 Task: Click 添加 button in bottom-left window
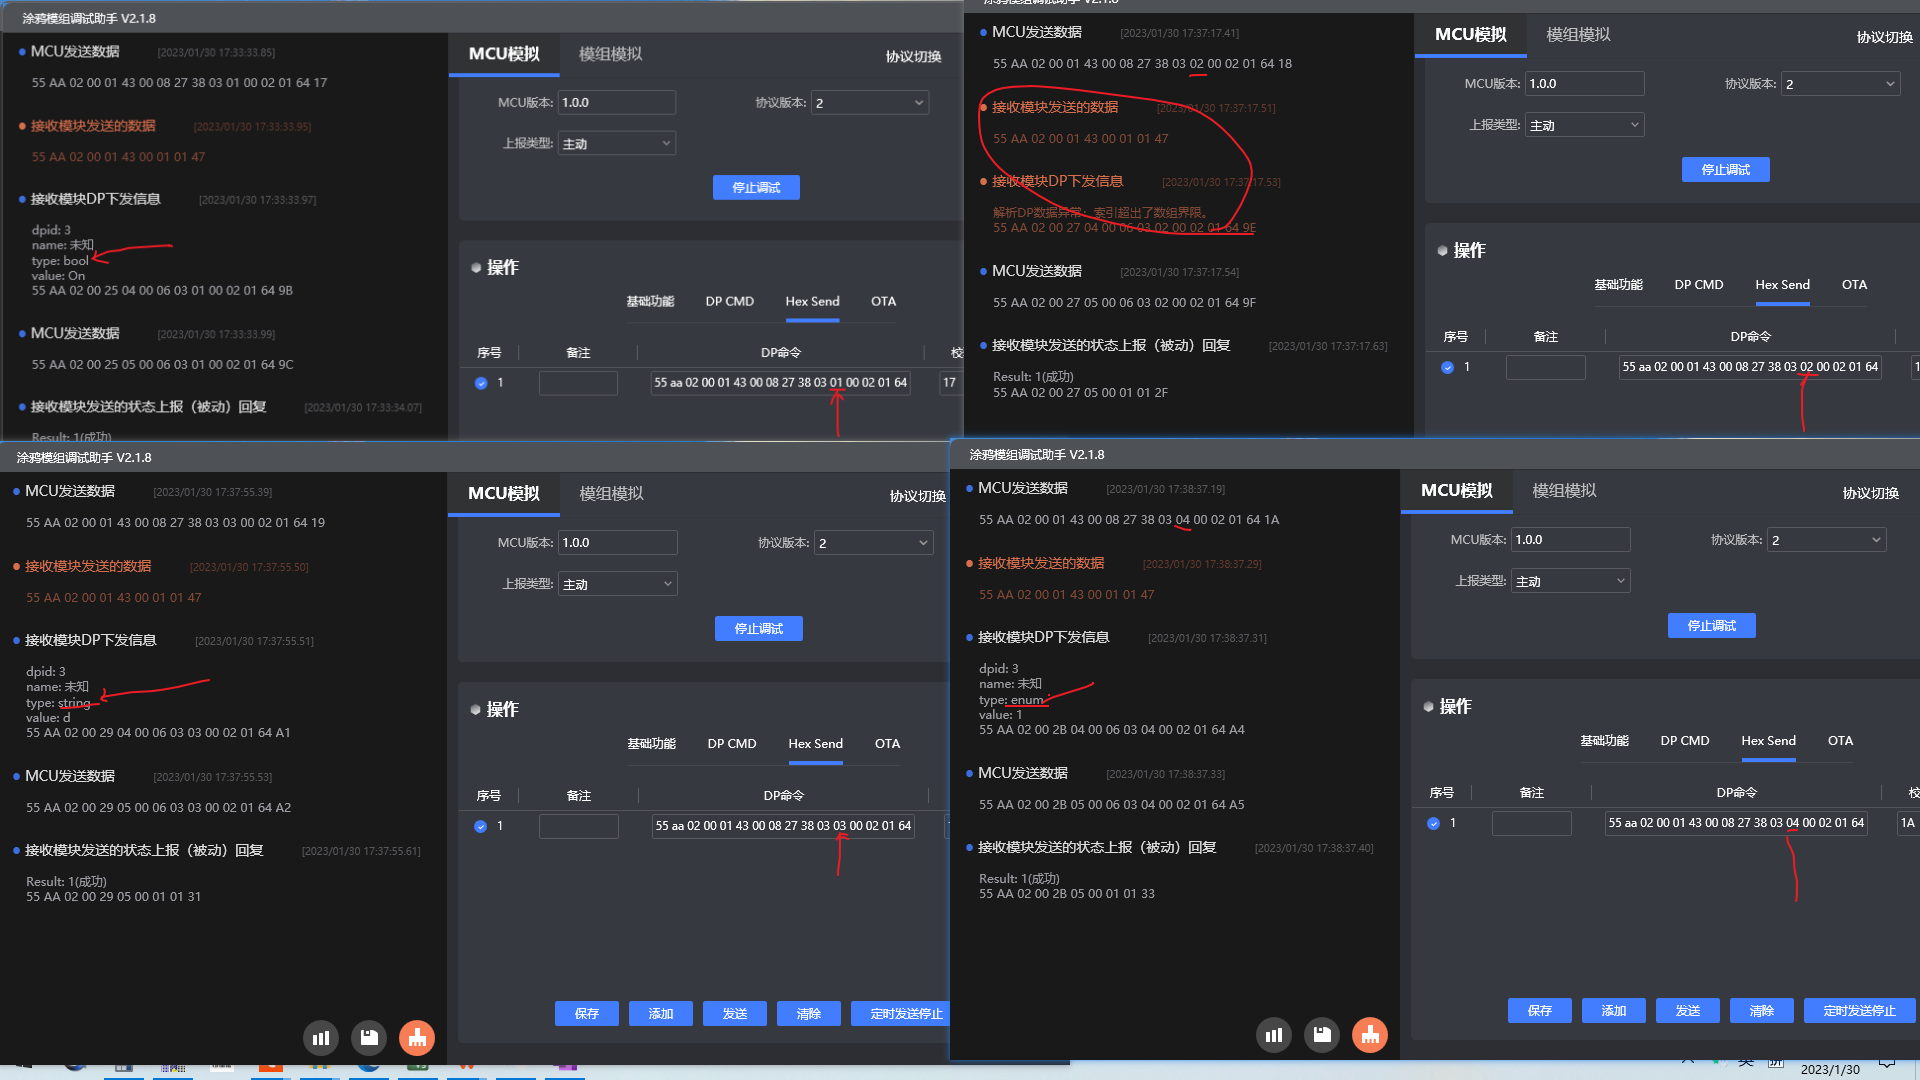[x=661, y=1013]
